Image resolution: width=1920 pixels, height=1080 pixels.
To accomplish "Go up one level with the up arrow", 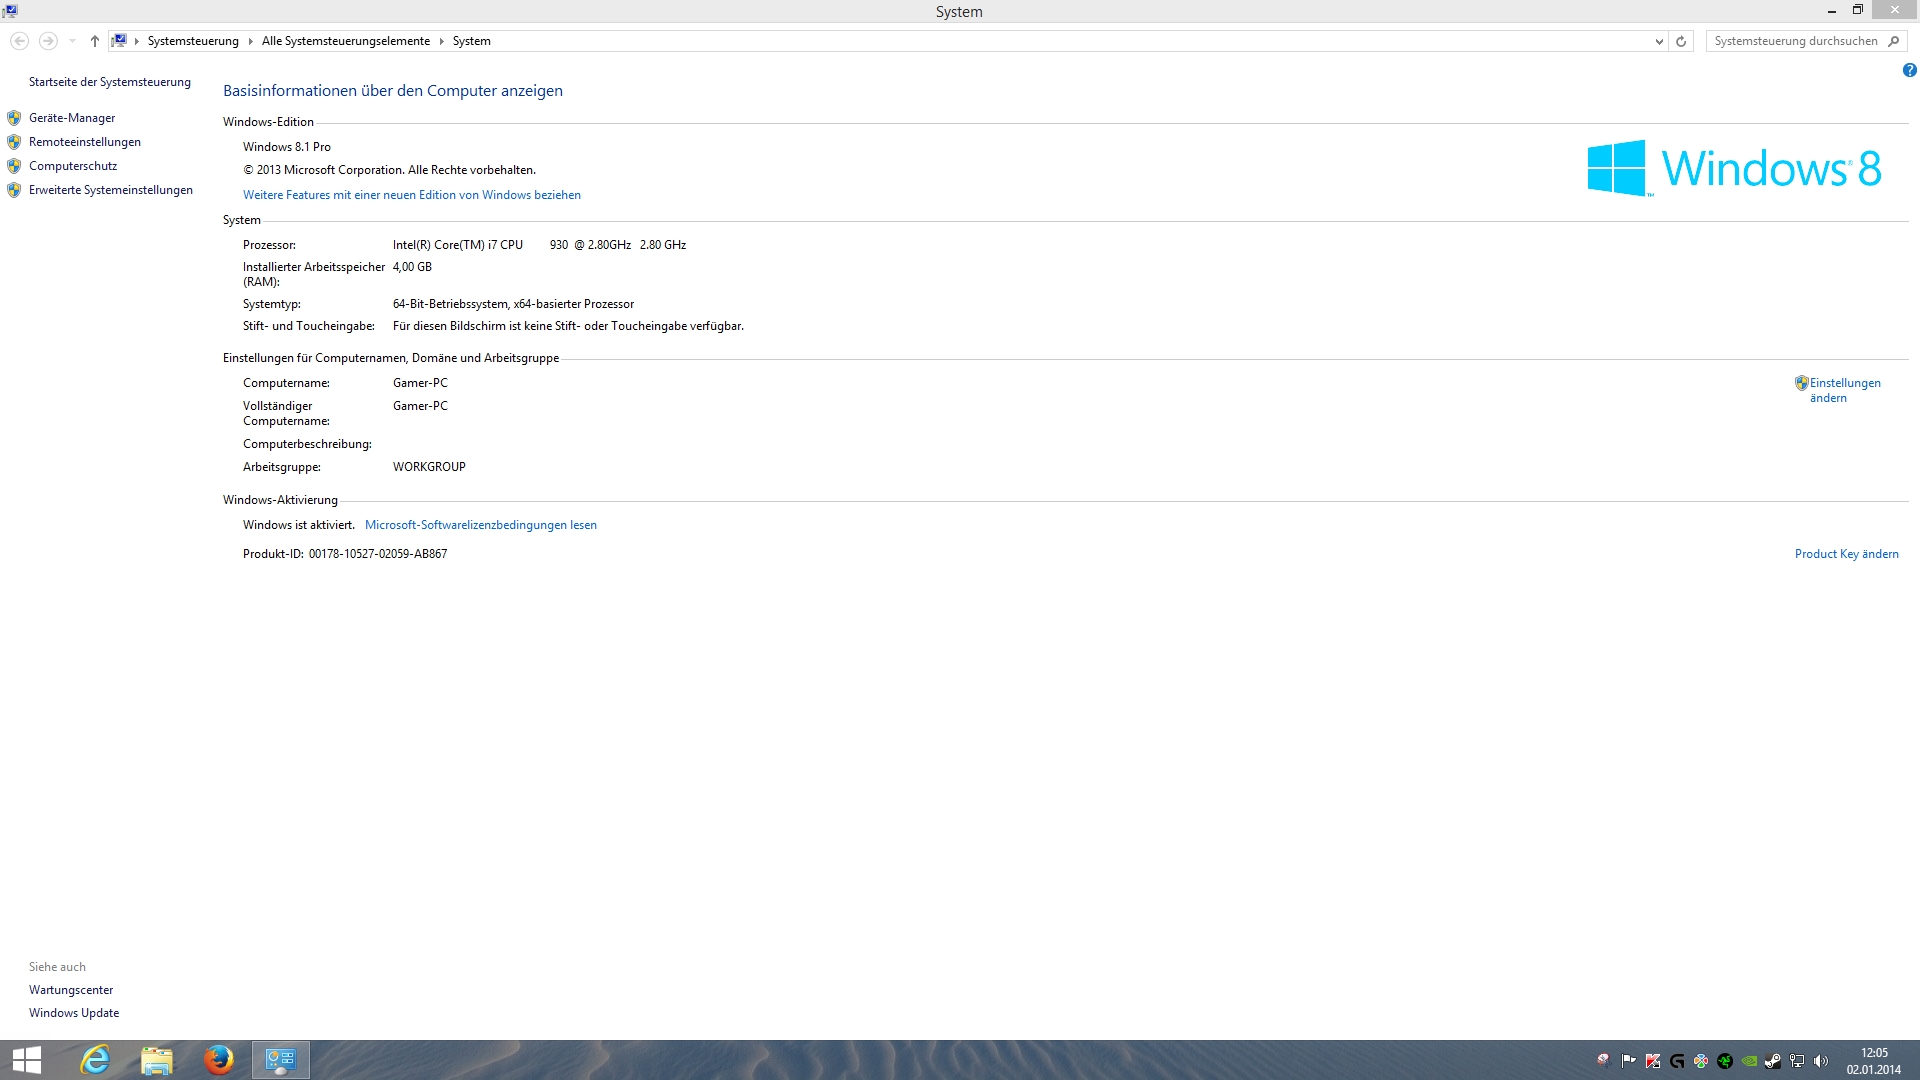I will pyautogui.click(x=95, y=41).
